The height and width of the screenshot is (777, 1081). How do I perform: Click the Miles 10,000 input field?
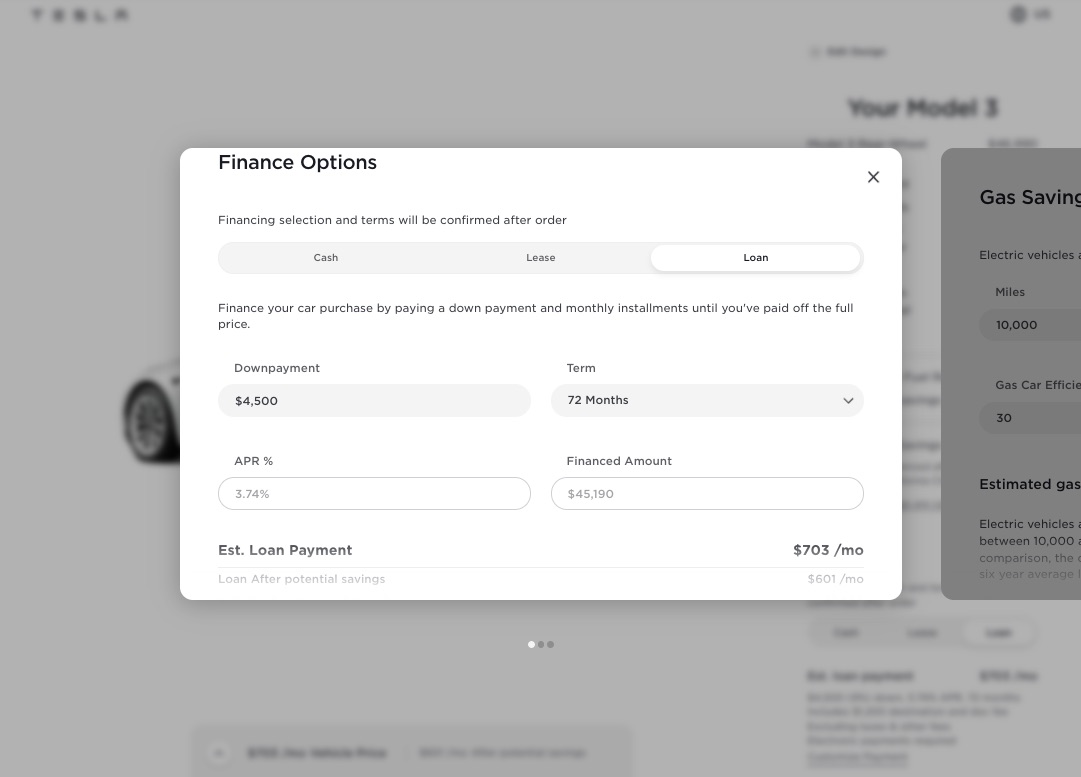pos(1030,325)
